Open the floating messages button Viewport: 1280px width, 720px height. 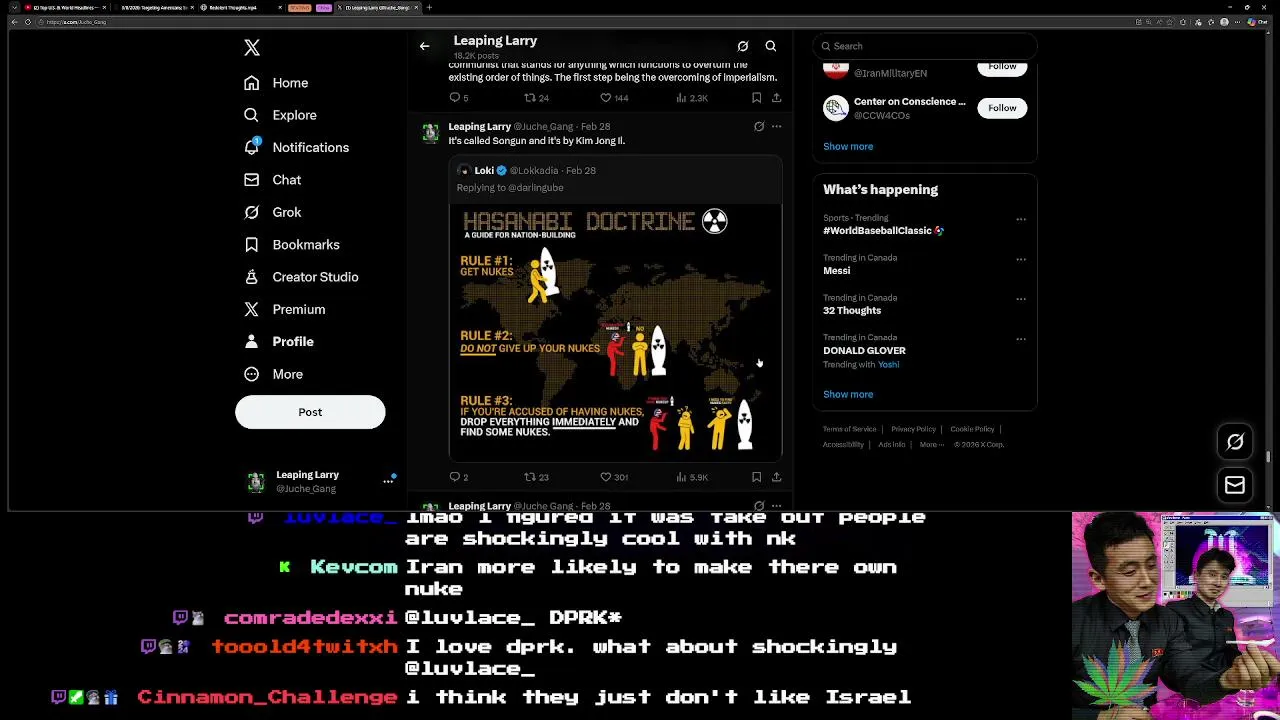point(1235,485)
